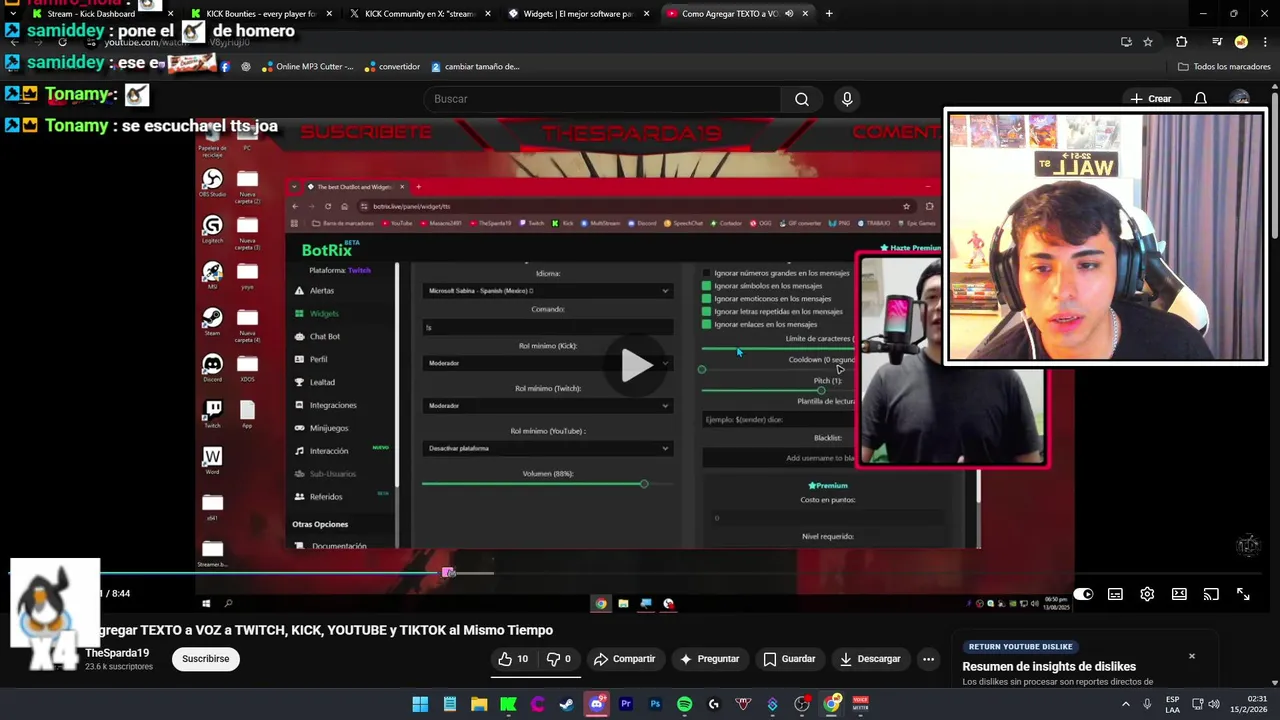Open Steam from the taskbar
This screenshot has width=1280, height=720.
click(567, 704)
